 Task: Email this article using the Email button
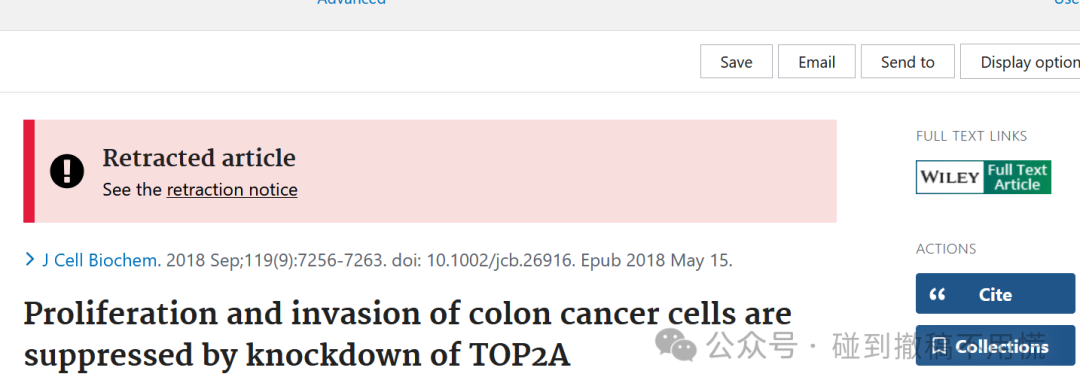point(816,62)
